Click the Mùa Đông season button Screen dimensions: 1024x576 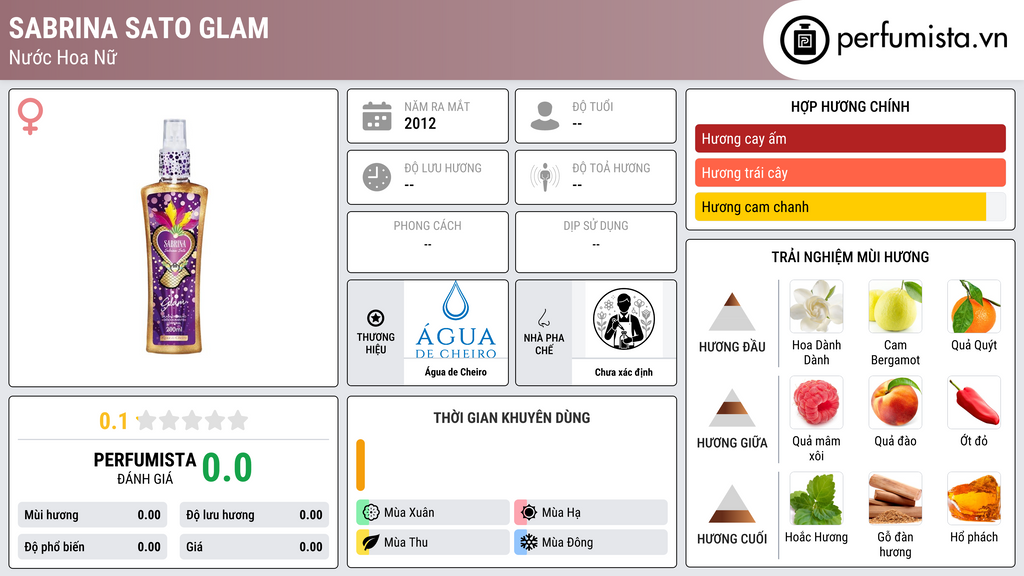[x=591, y=542]
